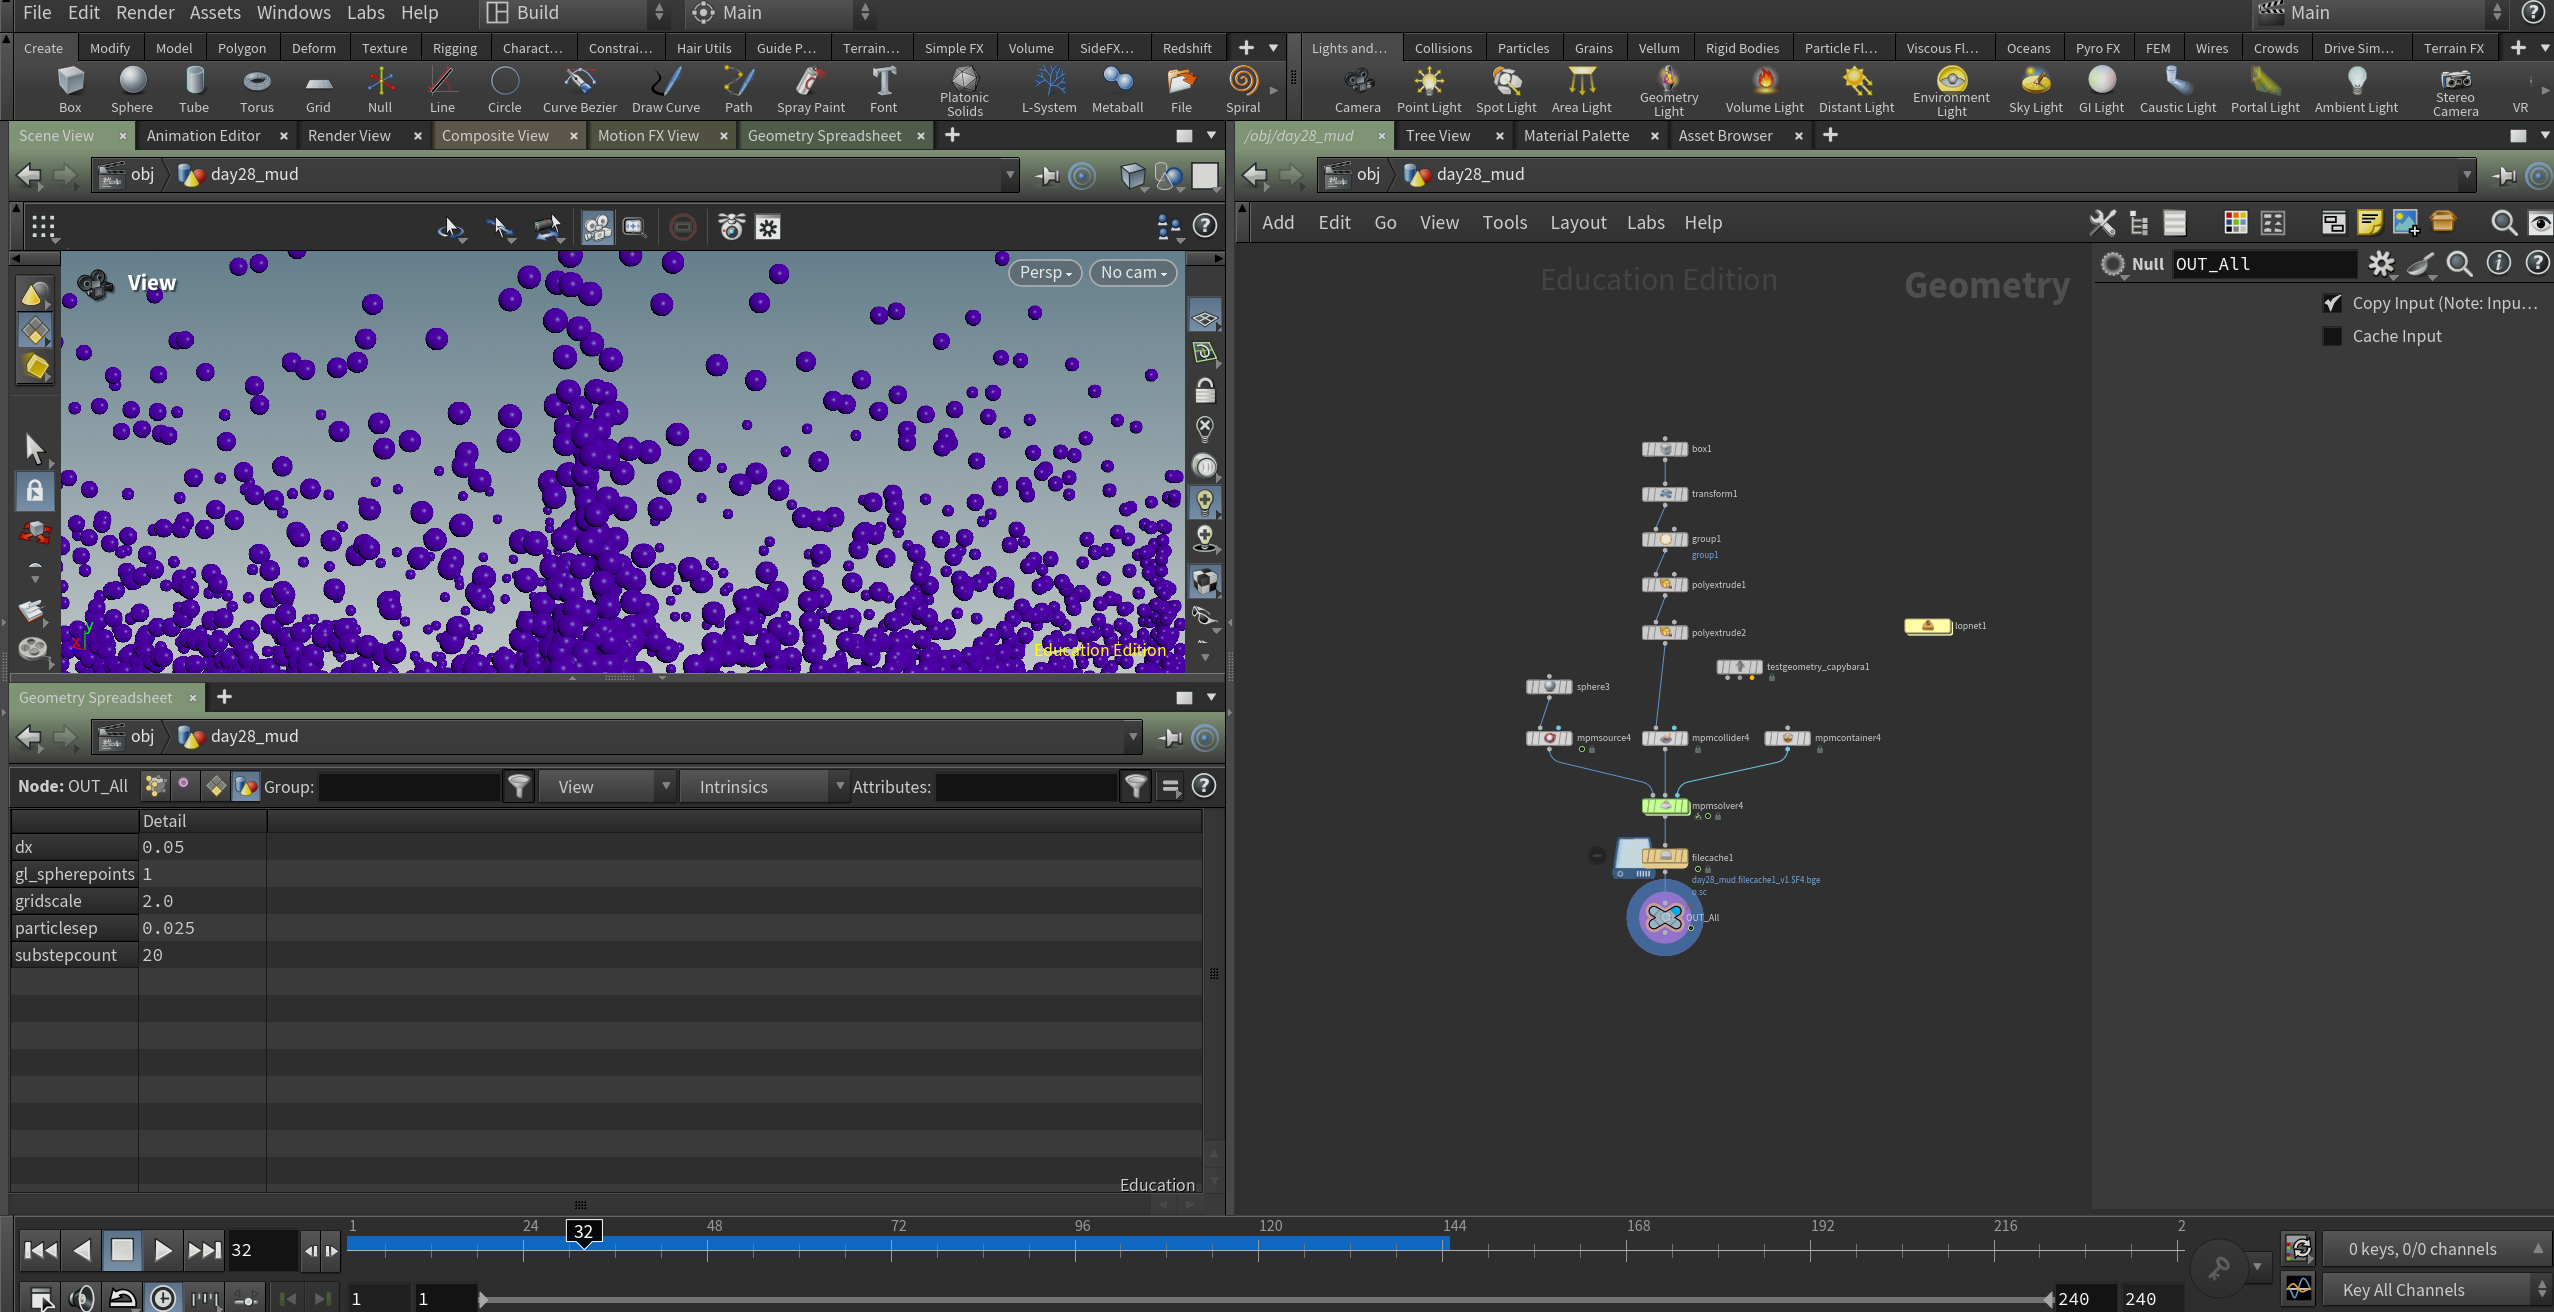The image size is (2554, 1312).
Task: Toggle the Copy Input checkbox
Action: [x=2332, y=303]
